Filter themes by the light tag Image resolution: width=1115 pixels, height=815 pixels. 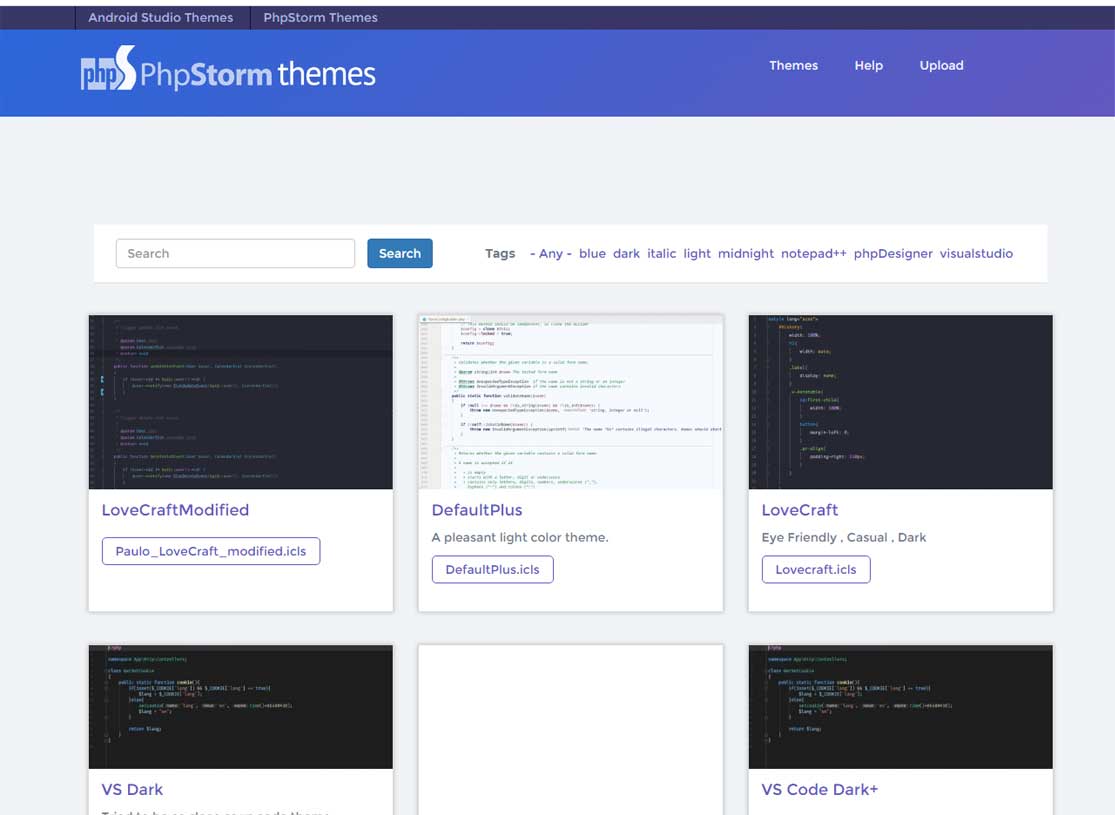[697, 253]
